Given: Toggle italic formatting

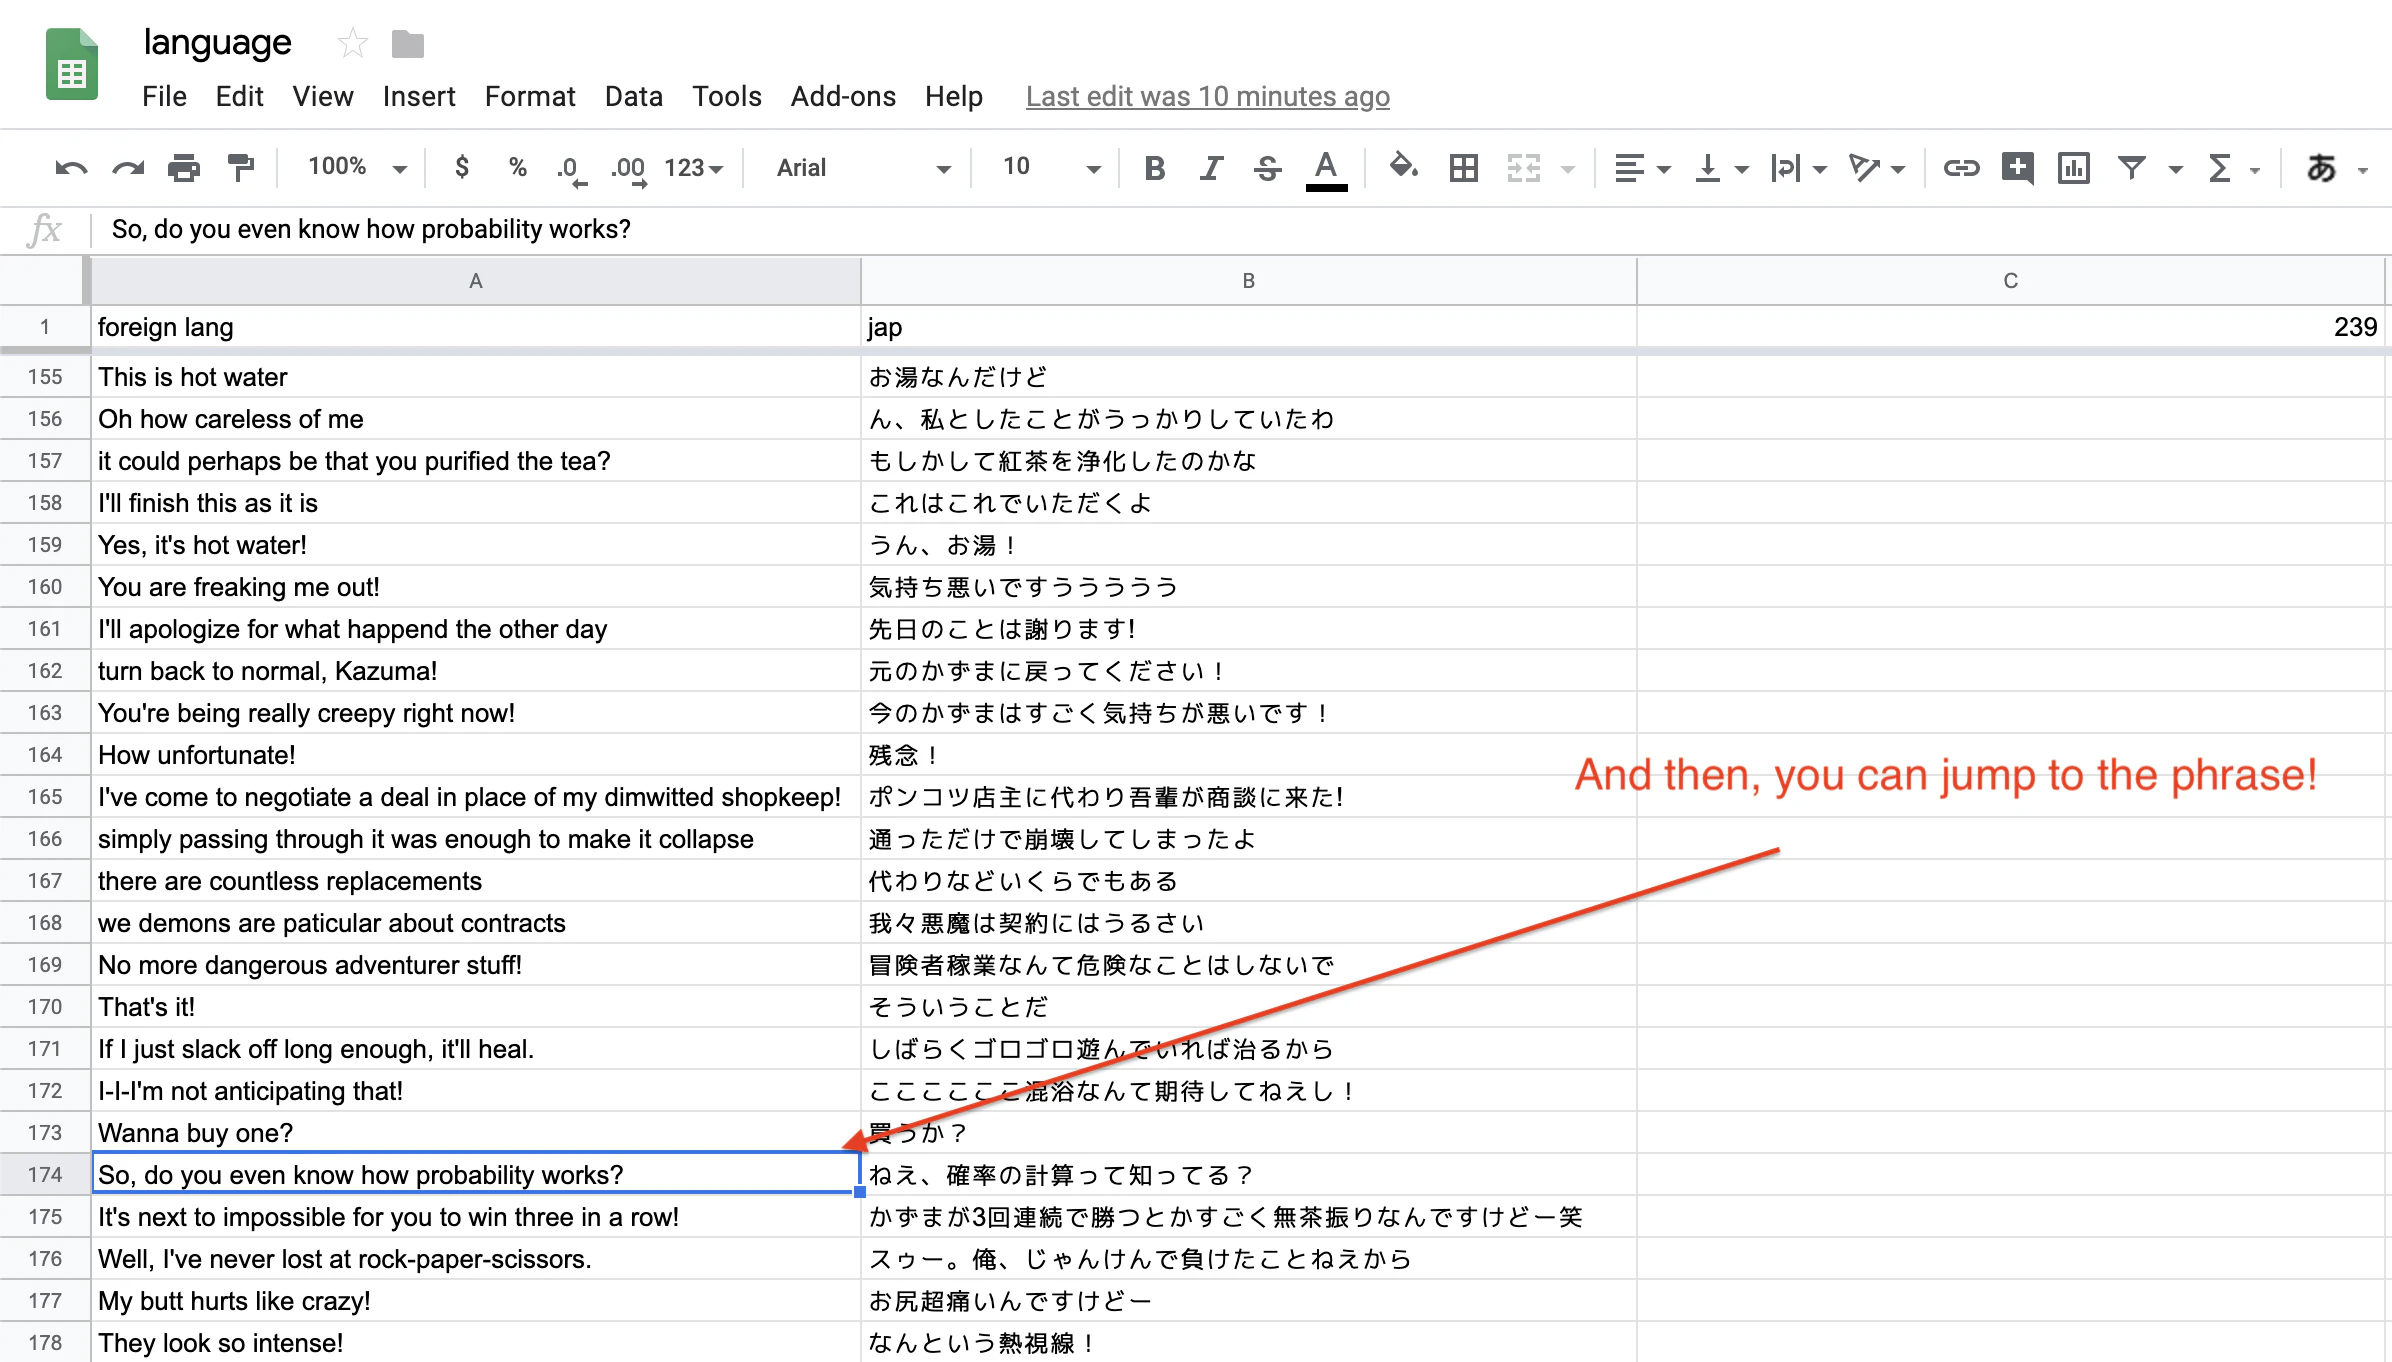Looking at the screenshot, I should (1211, 168).
